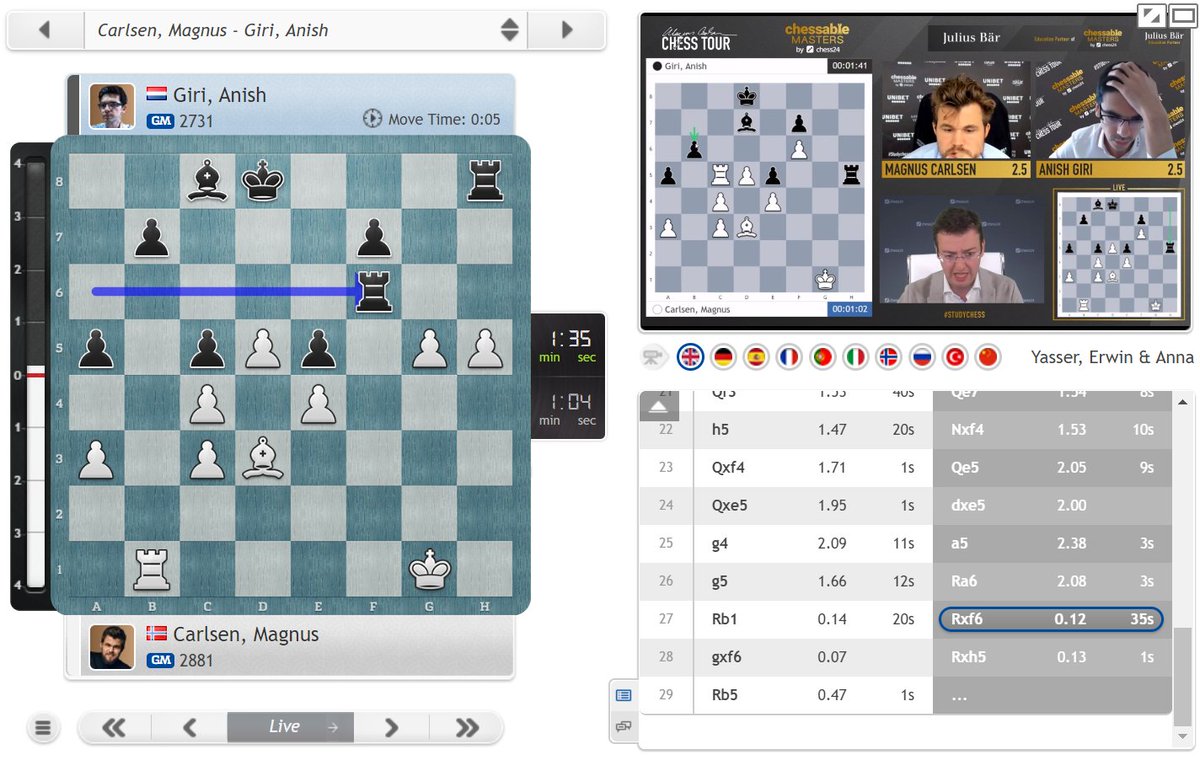Viewport: 1200px width, 760px height.
Task: Select the black rook on h8
Action: click(x=484, y=181)
